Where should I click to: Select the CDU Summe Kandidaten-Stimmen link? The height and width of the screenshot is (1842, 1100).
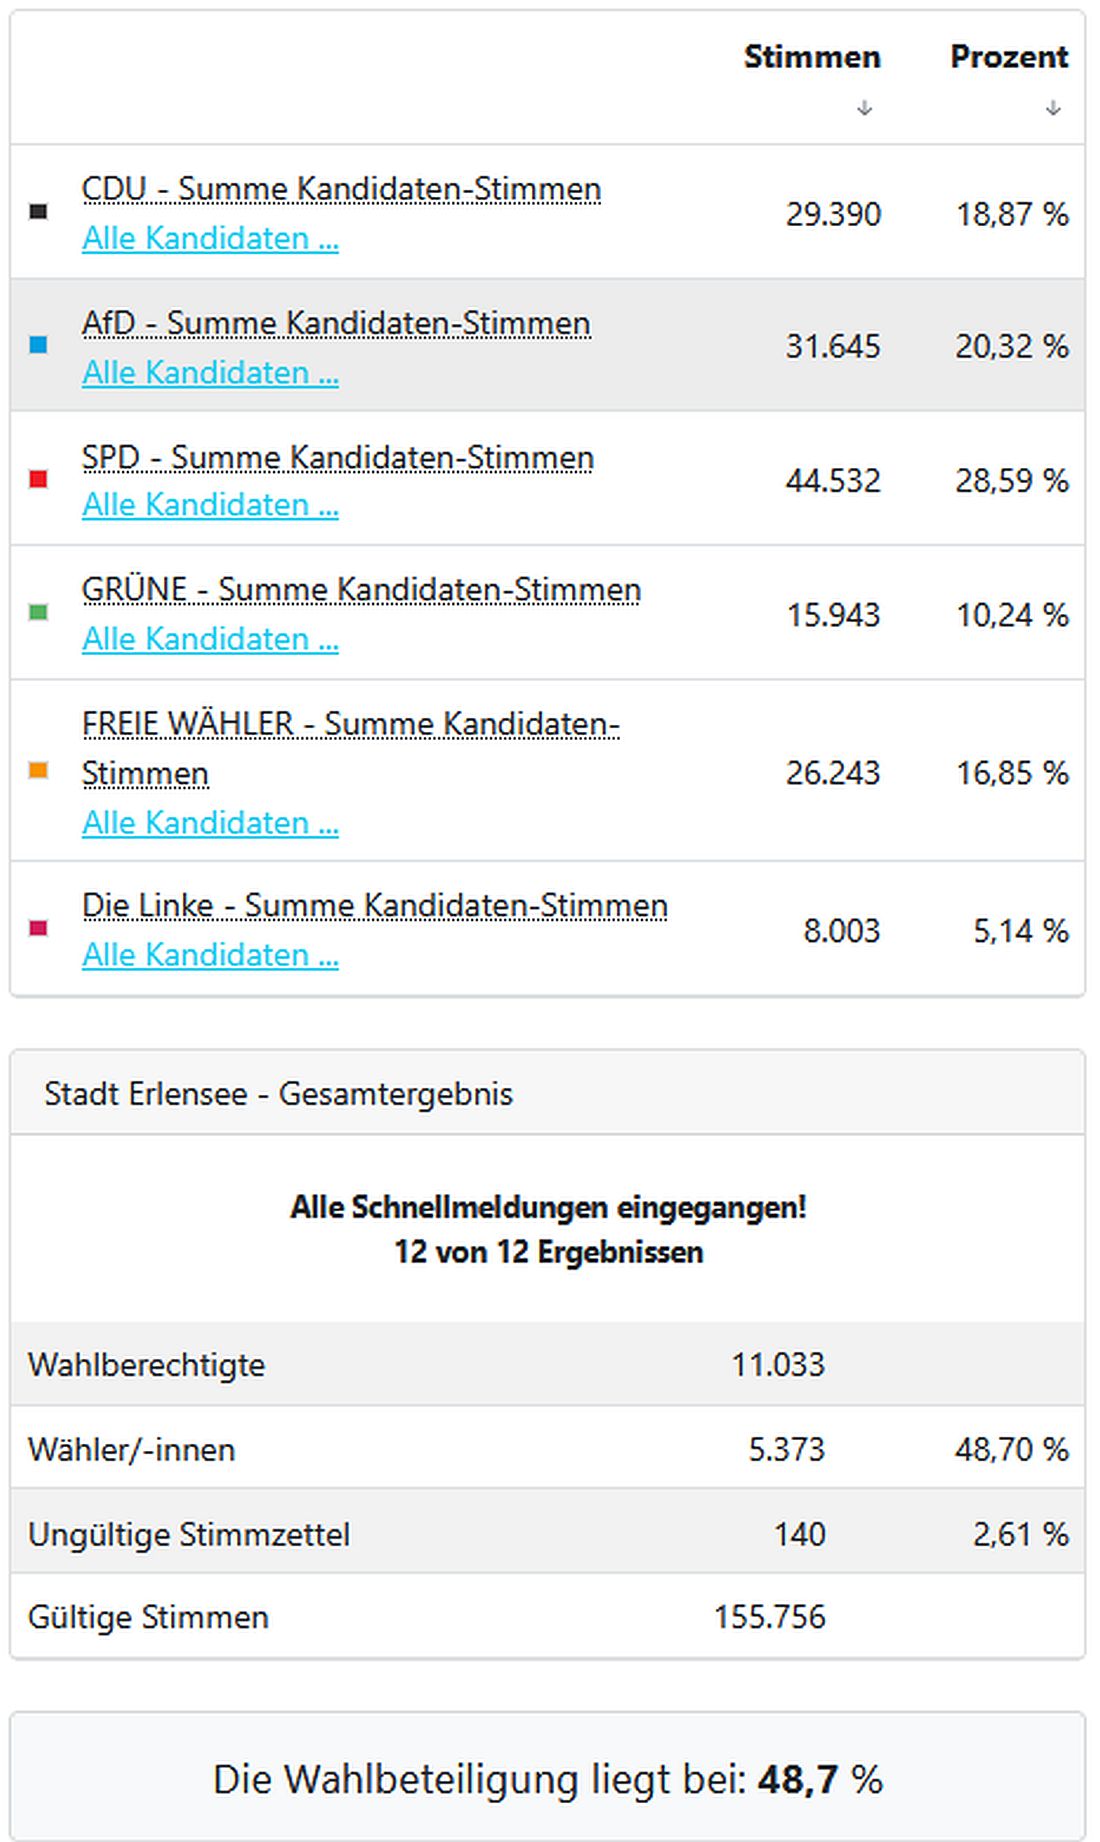pyautogui.click(x=341, y=188)
